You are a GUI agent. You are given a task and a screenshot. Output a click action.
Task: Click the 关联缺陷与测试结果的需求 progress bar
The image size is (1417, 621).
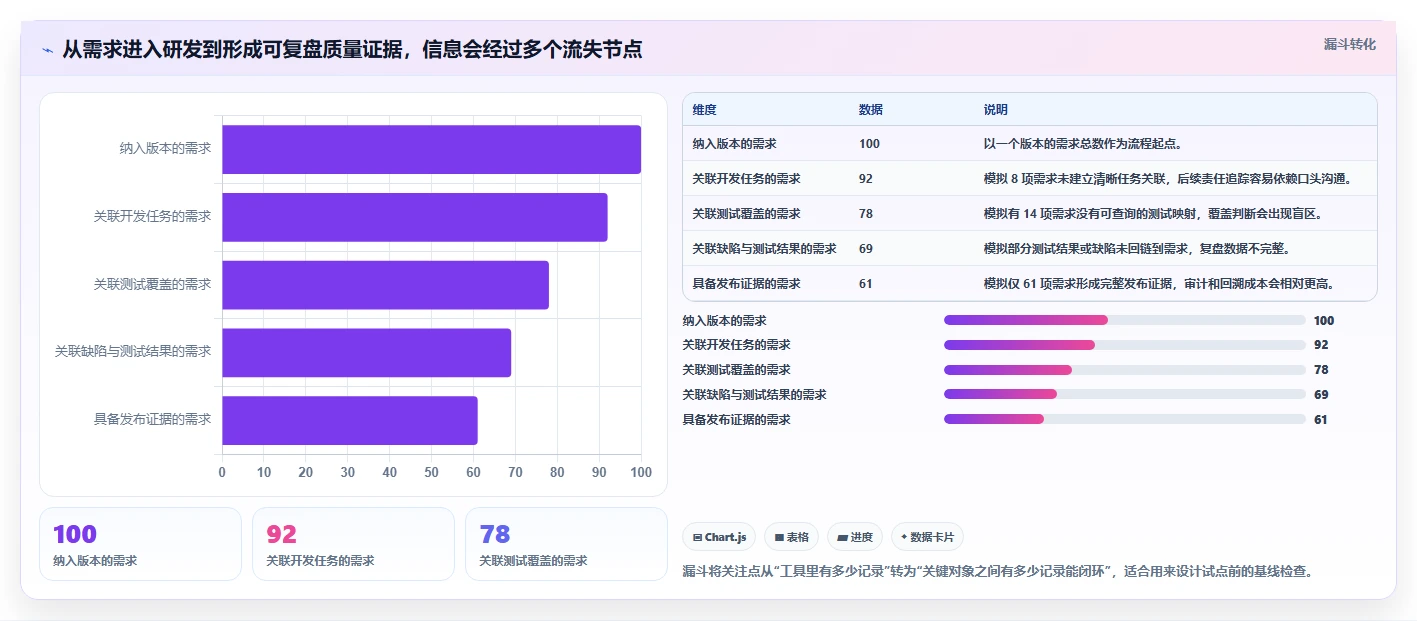(1125, 394)
